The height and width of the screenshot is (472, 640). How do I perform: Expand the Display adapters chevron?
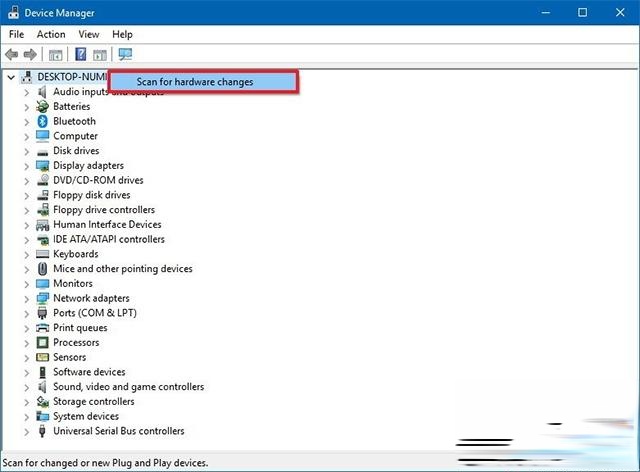point(27,166)
